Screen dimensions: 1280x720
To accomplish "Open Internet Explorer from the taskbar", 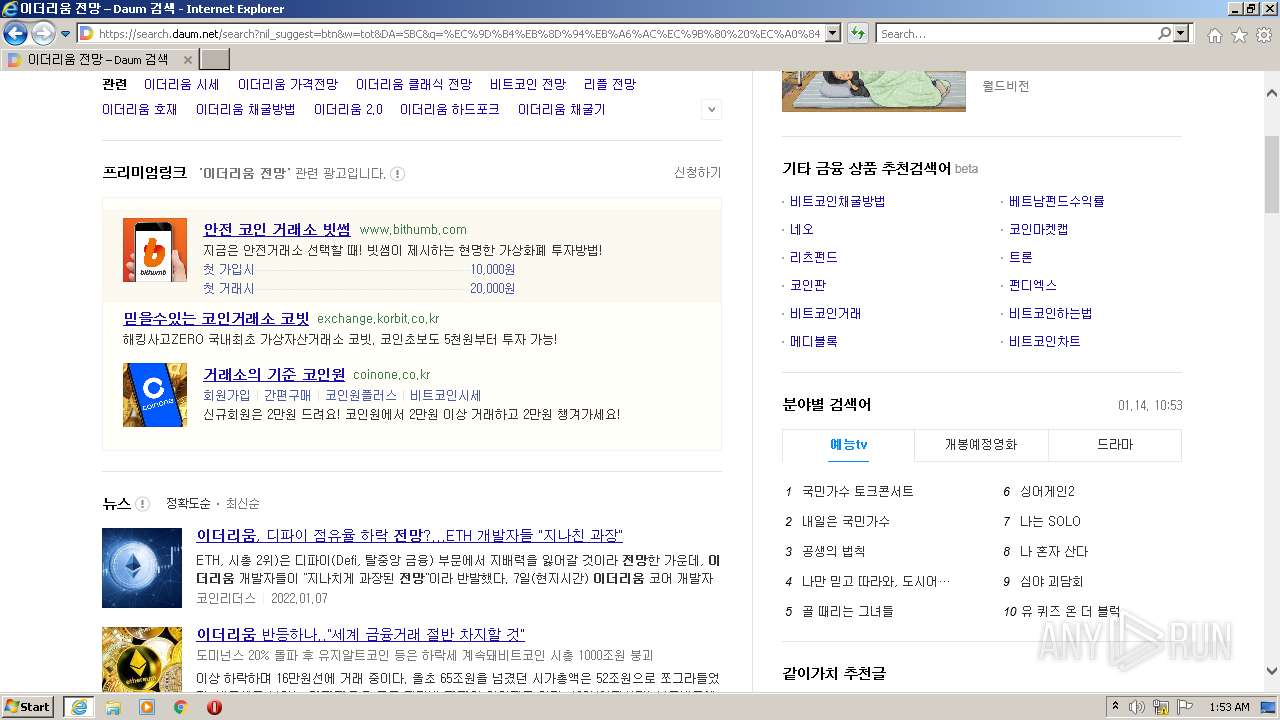I will pos(78,707).
